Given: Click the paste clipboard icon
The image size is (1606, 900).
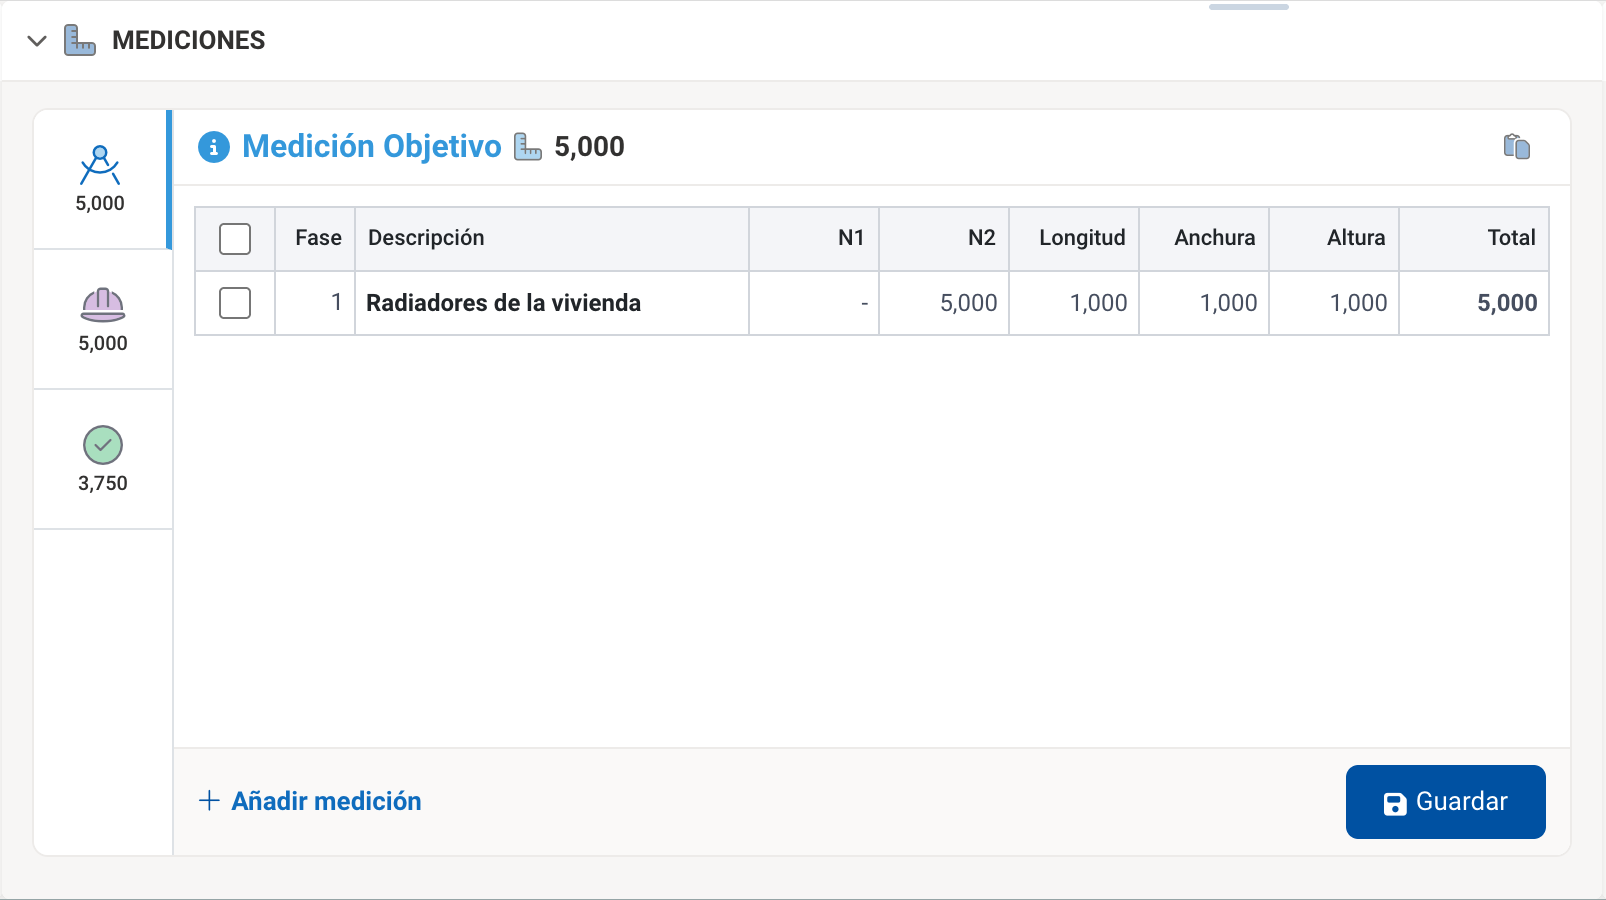Looking at the screenshot, I should click(x=1516, y=147).
